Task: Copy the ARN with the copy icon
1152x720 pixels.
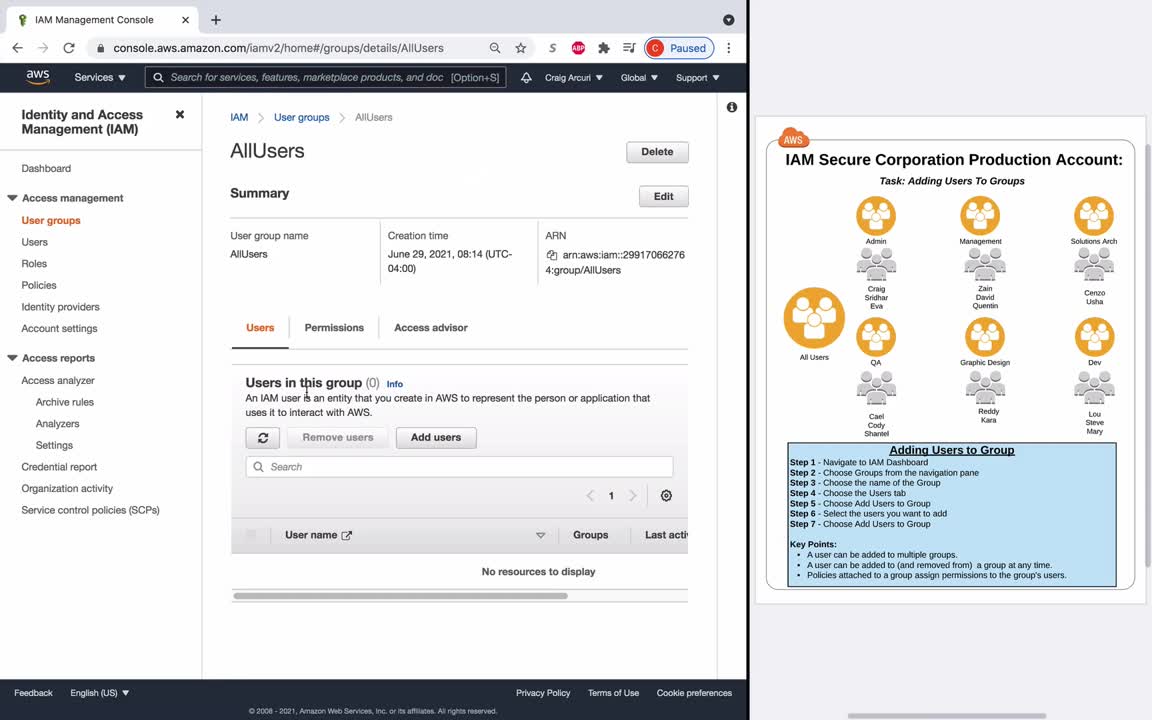Action: [x=552, y=255]
